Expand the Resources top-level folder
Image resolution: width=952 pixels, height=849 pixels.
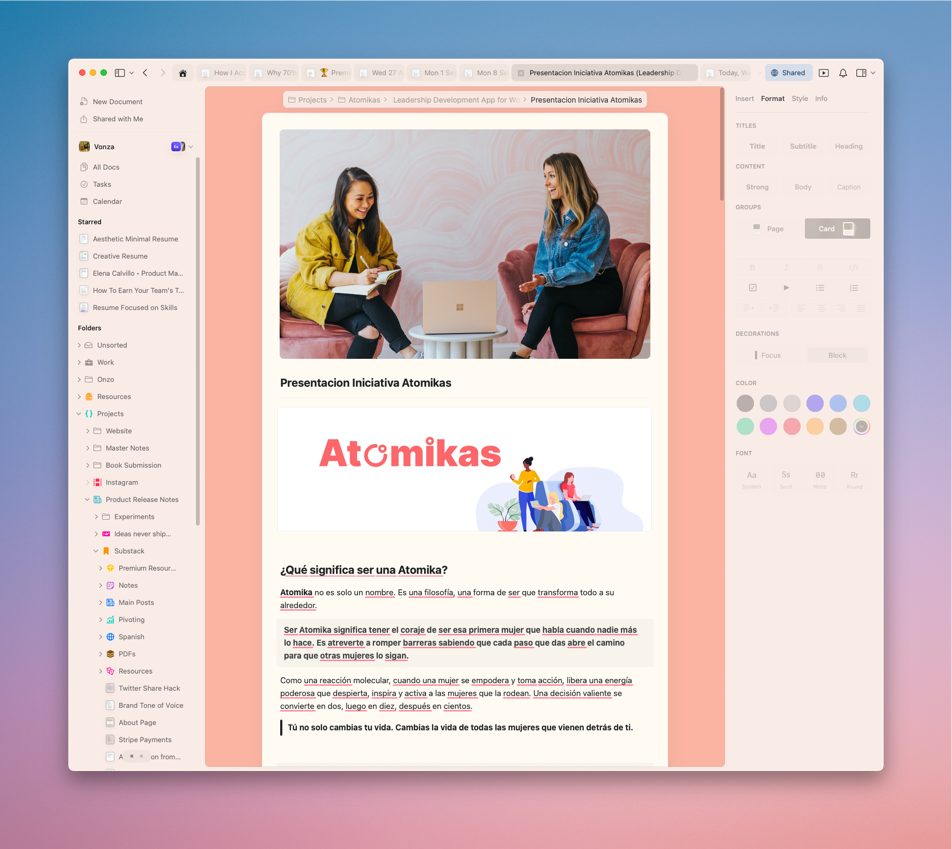click(x=79, y=397)
